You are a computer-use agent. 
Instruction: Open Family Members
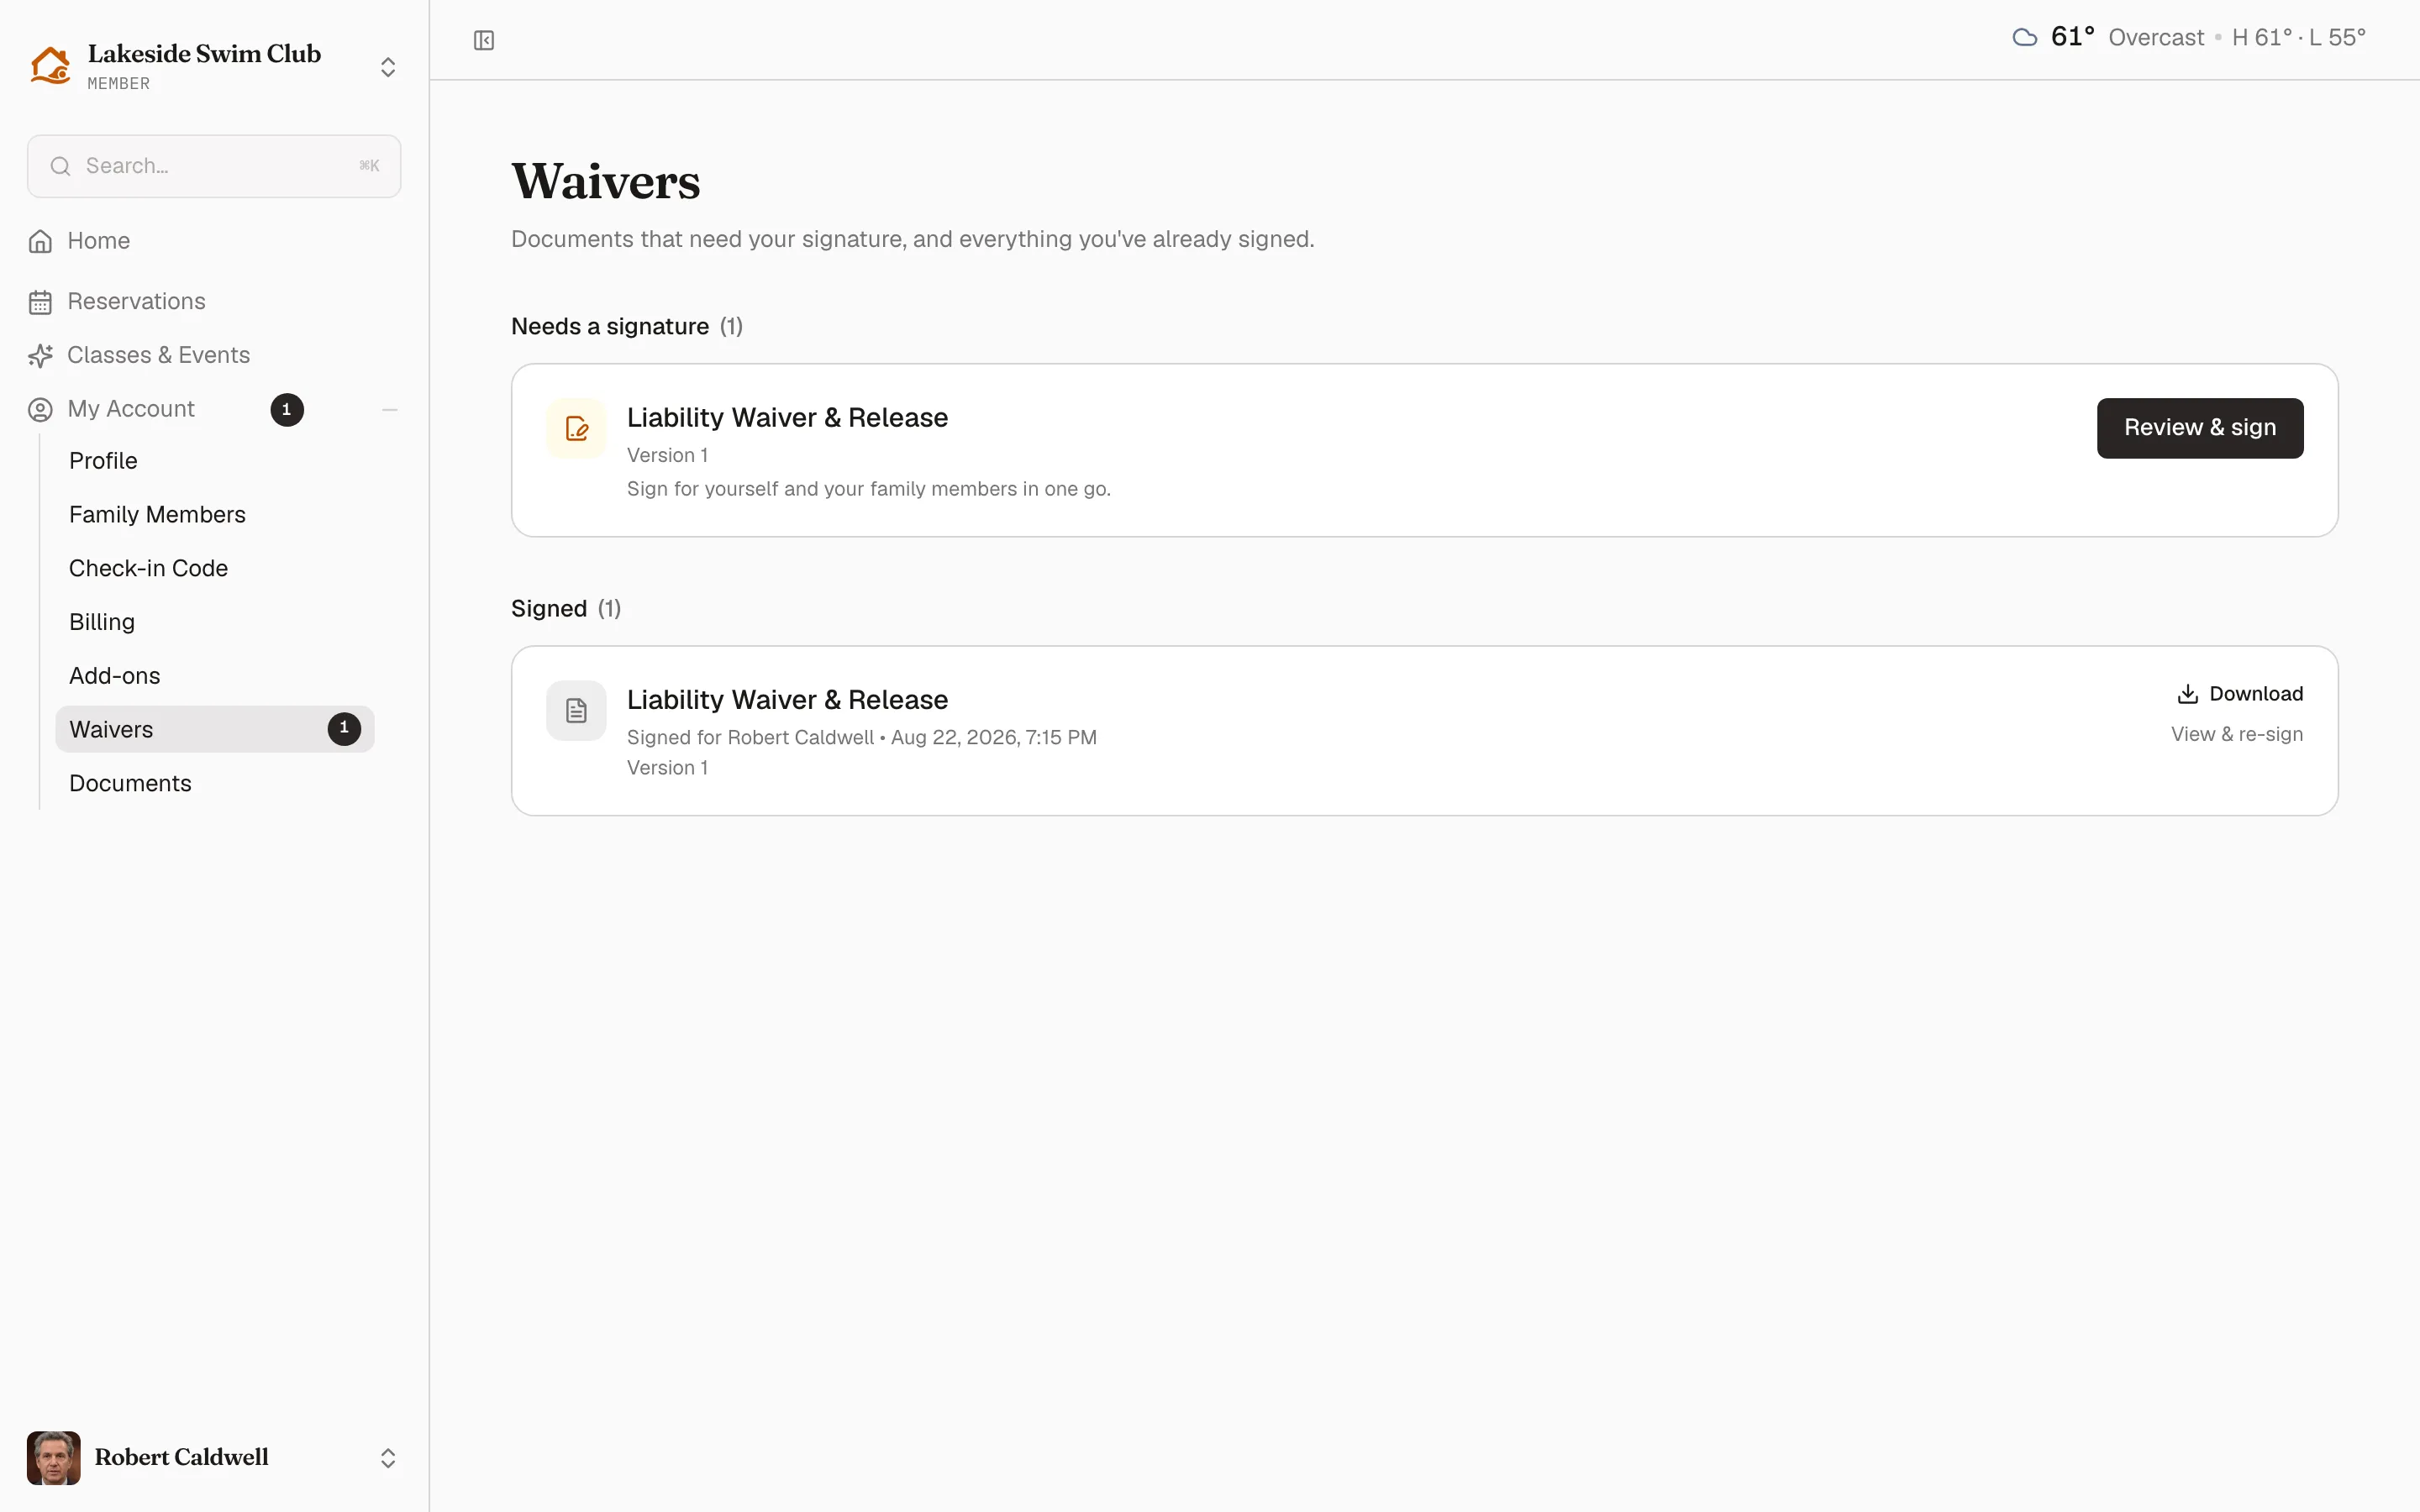click(x=215, y=515)
